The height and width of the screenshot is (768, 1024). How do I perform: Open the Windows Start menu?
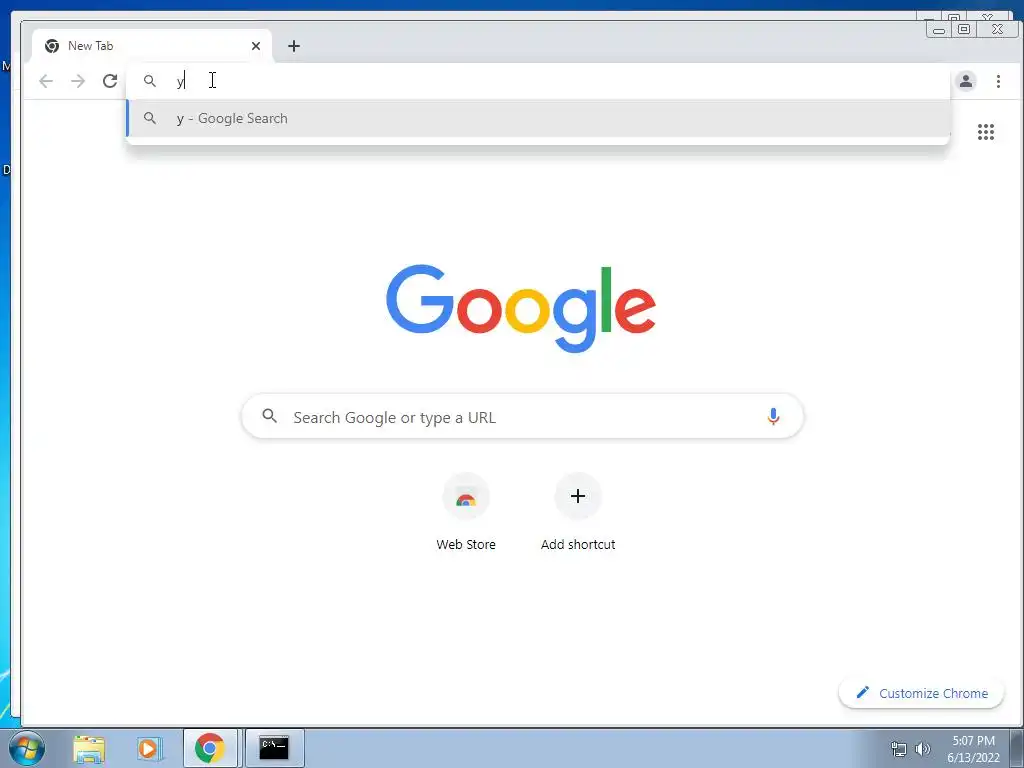click(x=27, y=748)
